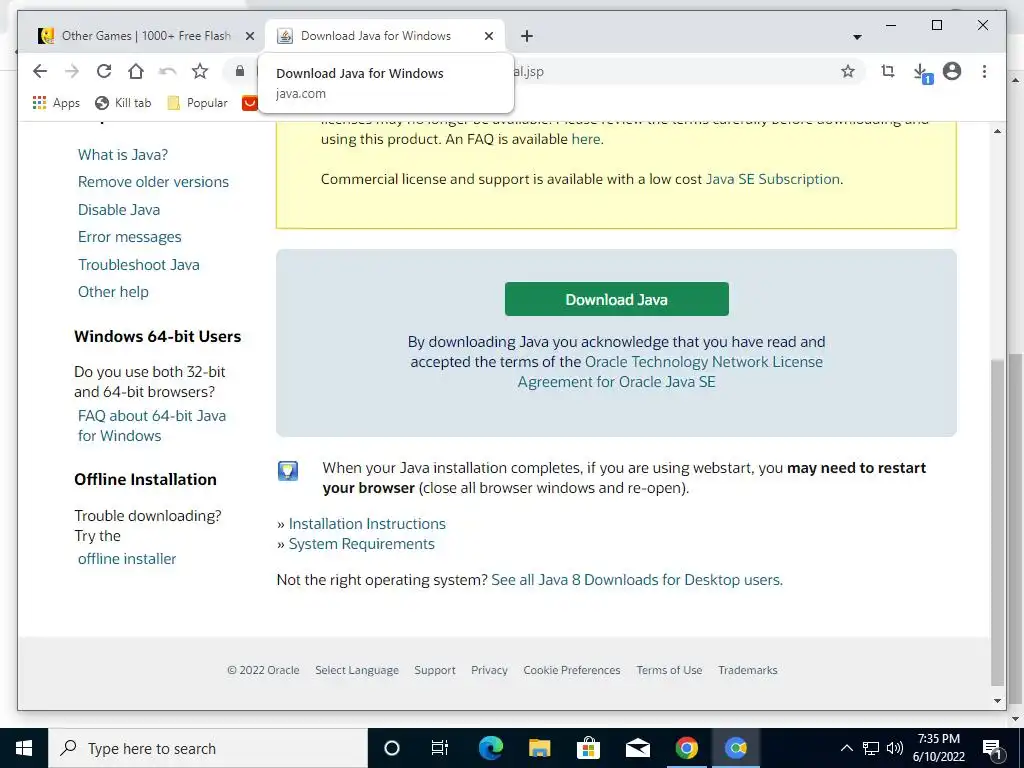Go back with the browser back arrow

(x=40, y=71)
